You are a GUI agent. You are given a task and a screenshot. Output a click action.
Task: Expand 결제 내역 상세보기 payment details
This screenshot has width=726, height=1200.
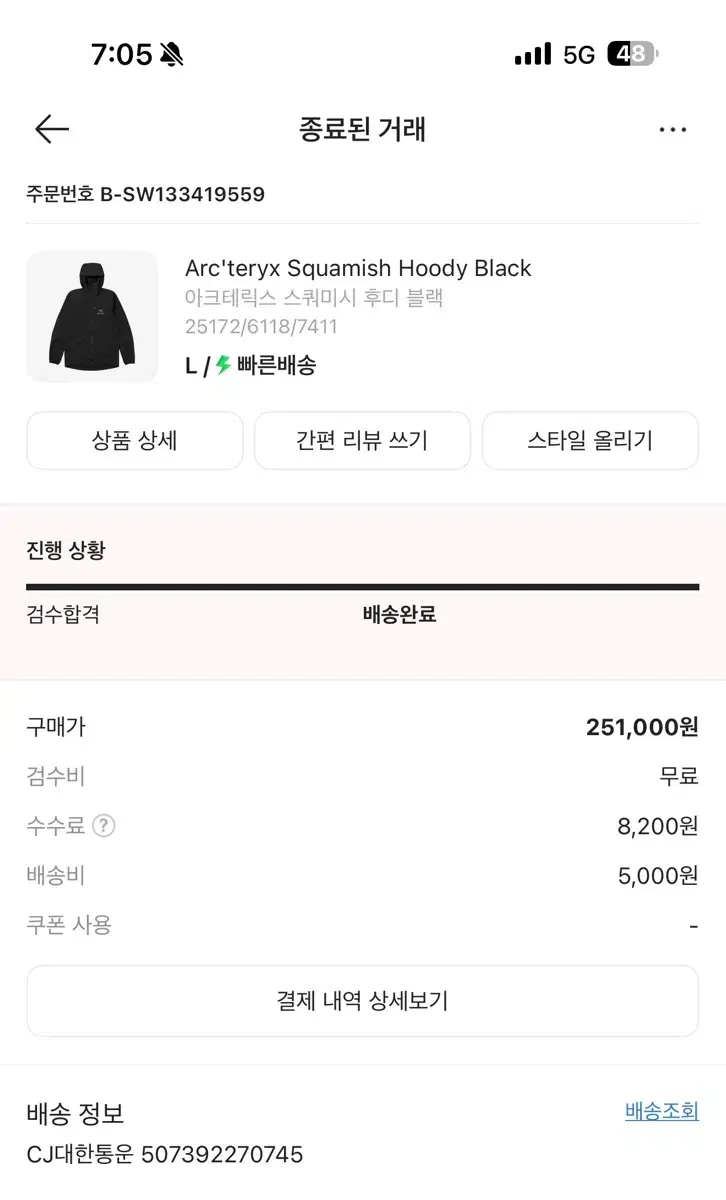tap(362, 1001)
